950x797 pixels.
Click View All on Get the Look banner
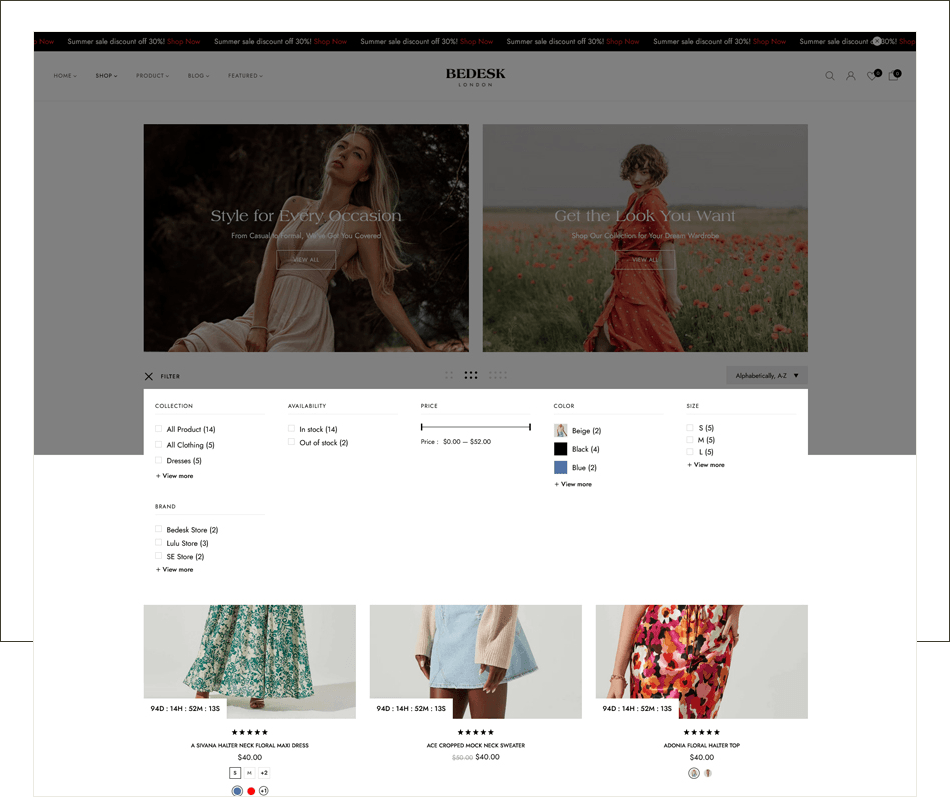[x=645, y=259]
